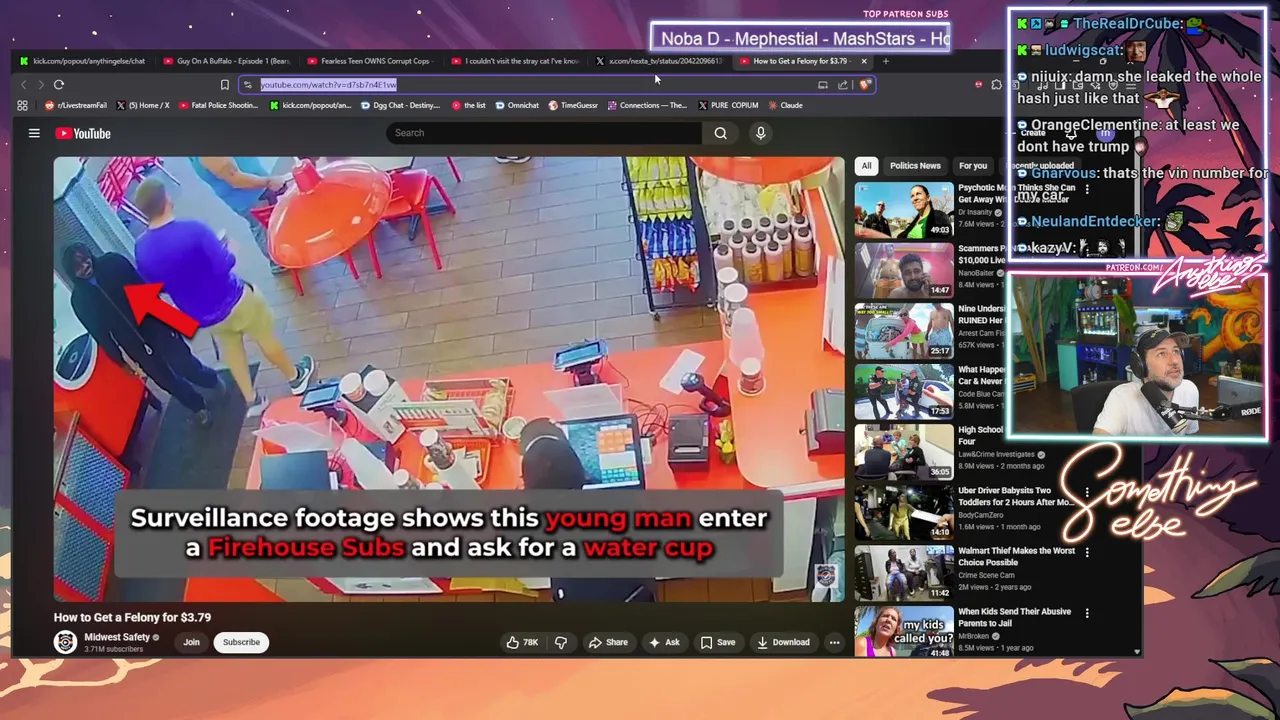The image size is (1280, 720).
Task: Open options for Uber Driver Babysits video
Action: point(1087,492)
